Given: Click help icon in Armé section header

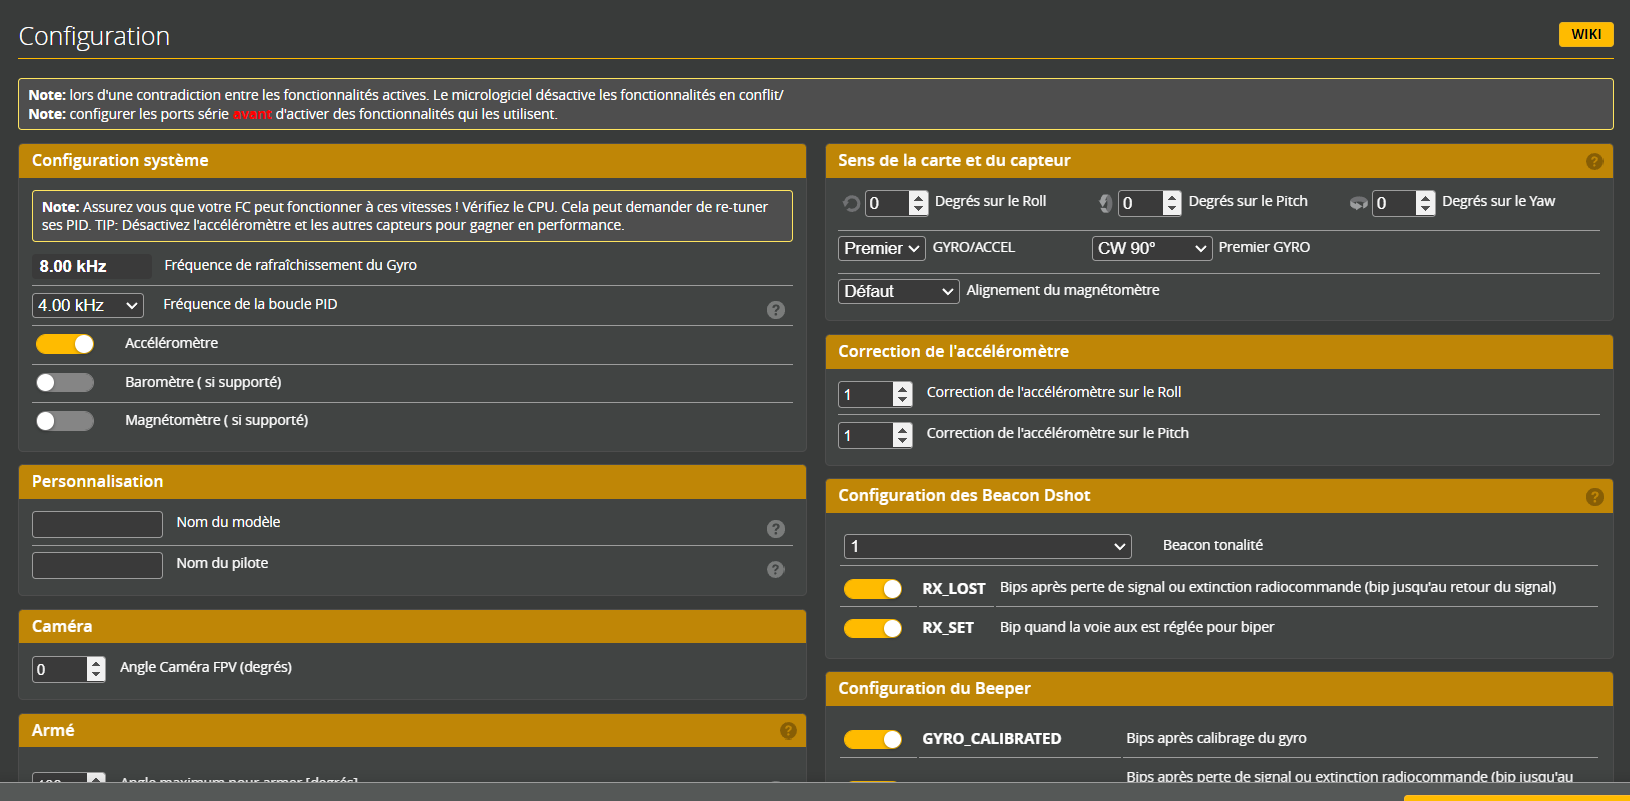Looking at the screenshot, I should click(788, 731).
